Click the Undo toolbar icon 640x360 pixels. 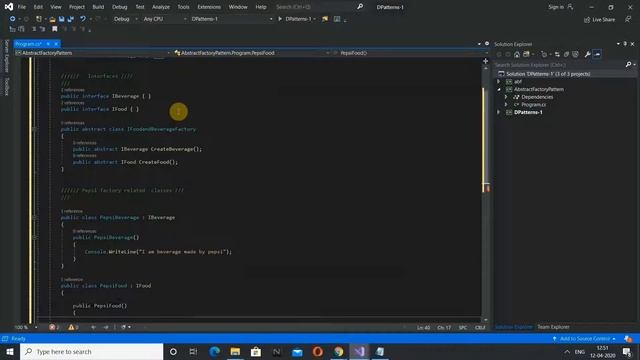tap(83, 19)
